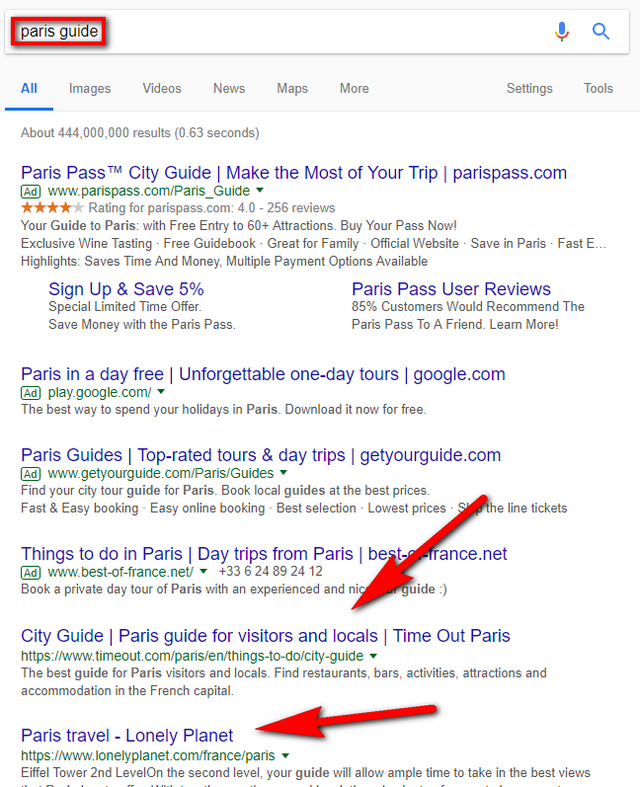Open dropdown next to lonelyplanet.com URL
The height and width of the screenshot is (787, 640).
pyautogui.click(x=285, y=755)
